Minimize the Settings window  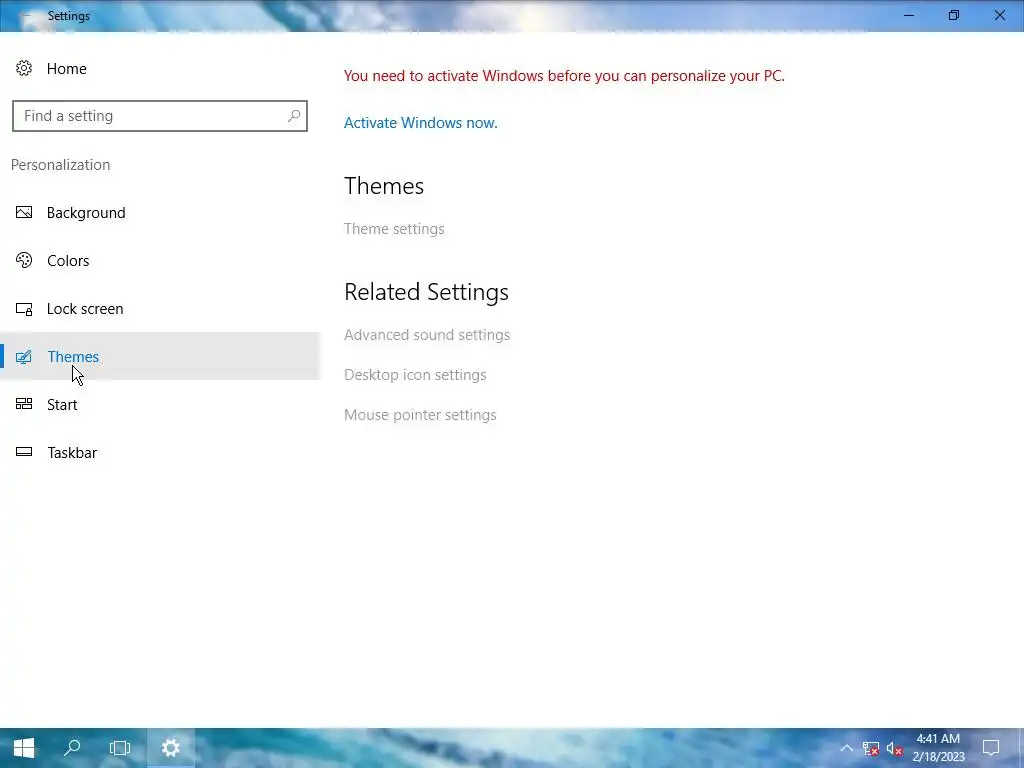pos(909,15)
